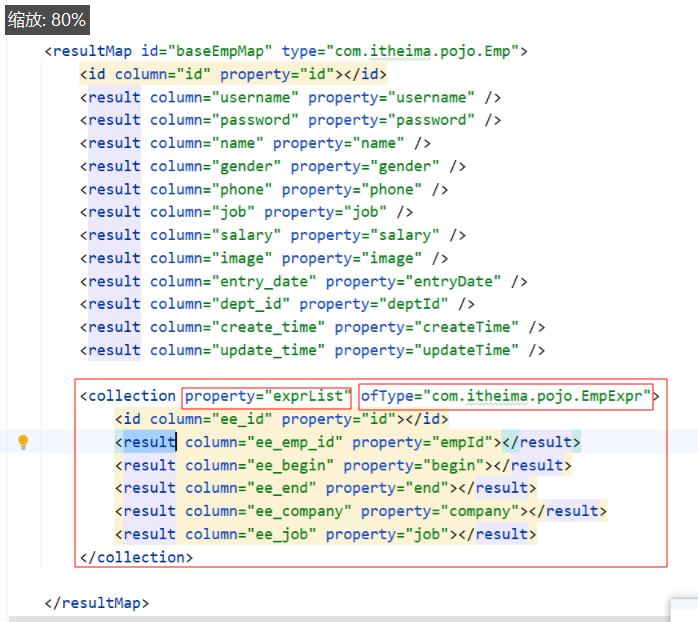698x622 pixels.
Task: Click the word collection in opening tag
Action: (132, 396)
